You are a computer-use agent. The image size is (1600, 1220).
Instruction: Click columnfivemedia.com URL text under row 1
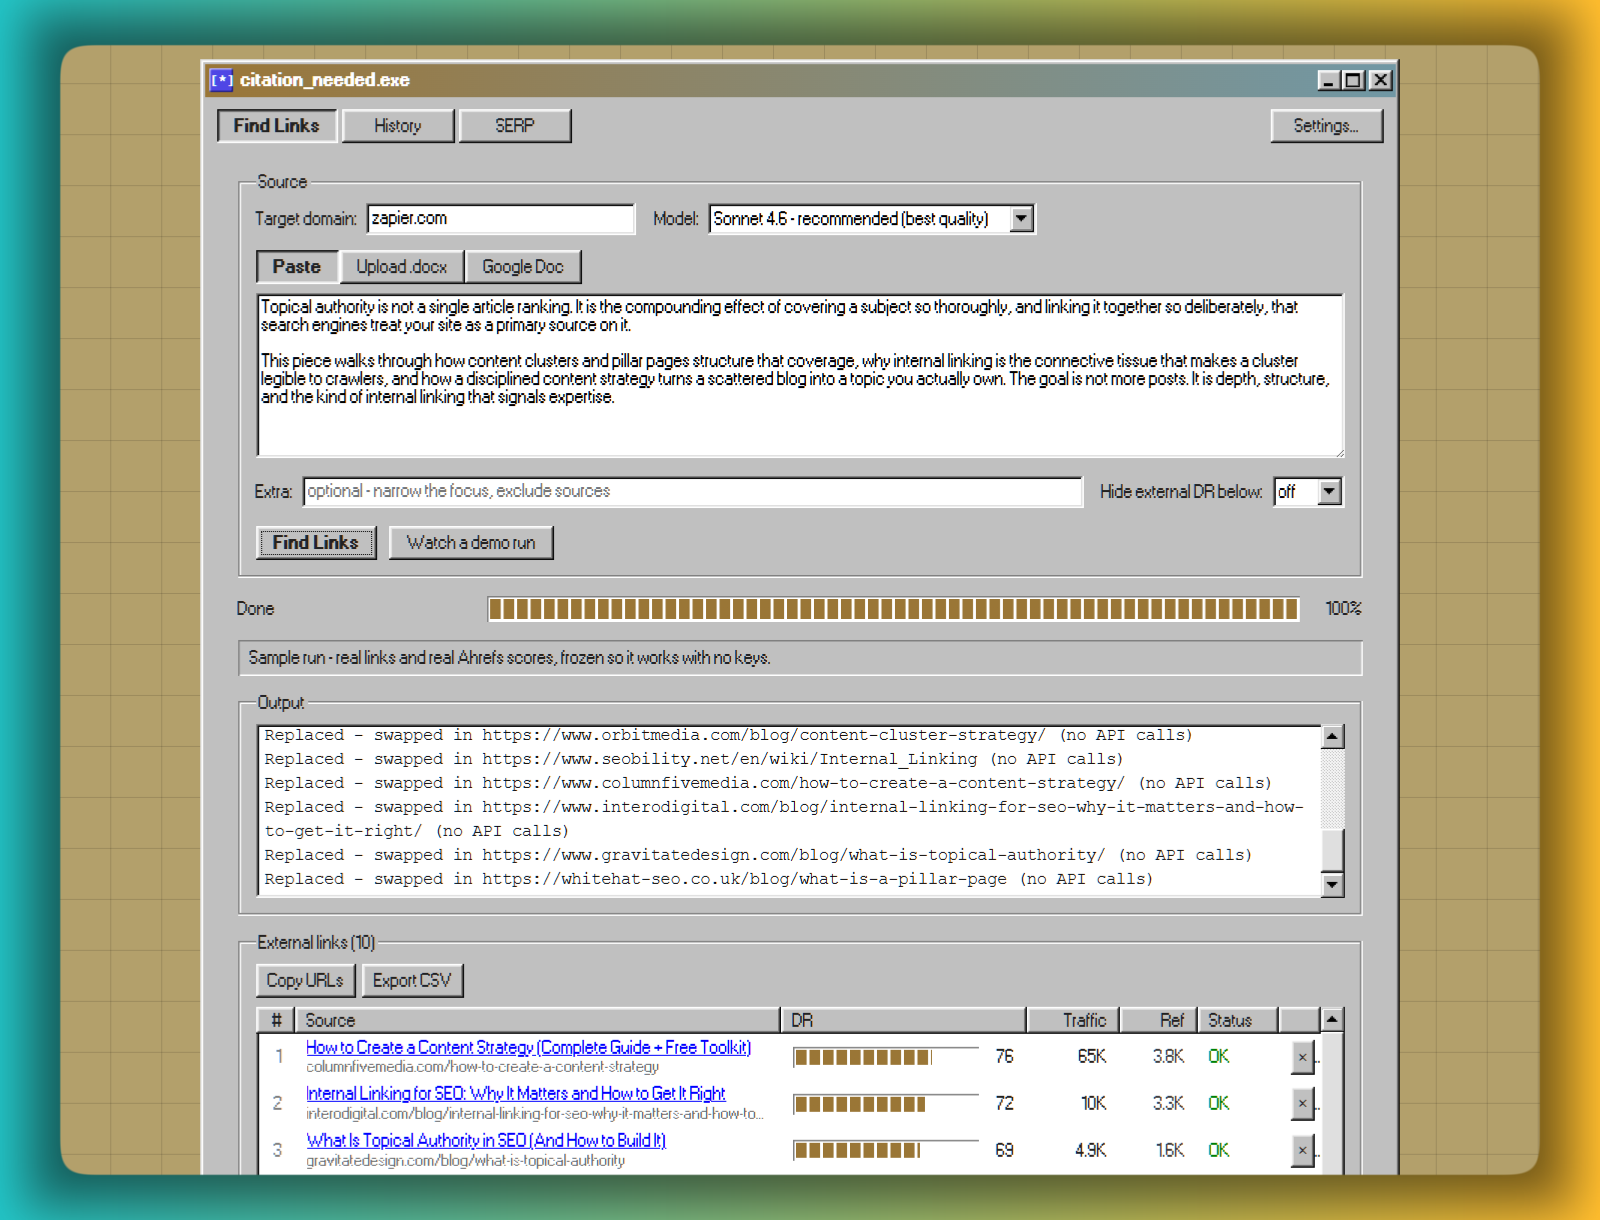[x=482, y=1068]
